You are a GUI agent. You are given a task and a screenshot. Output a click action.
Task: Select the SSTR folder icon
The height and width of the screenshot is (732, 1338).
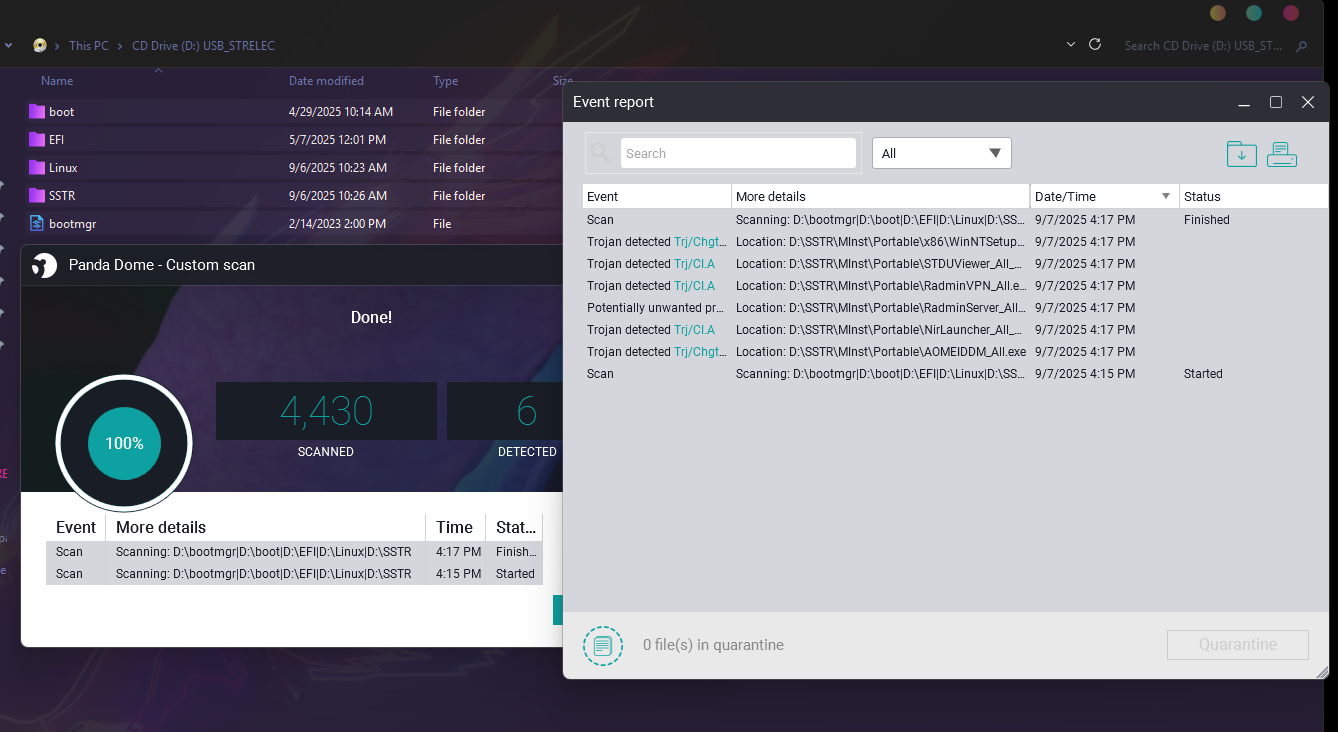click(37, 196)
